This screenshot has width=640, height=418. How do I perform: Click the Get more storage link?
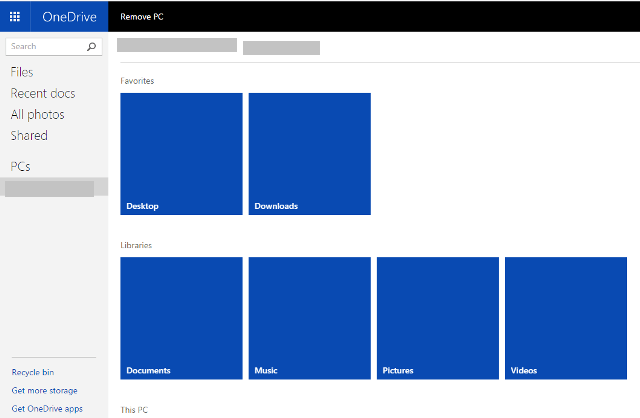(44, 391)
